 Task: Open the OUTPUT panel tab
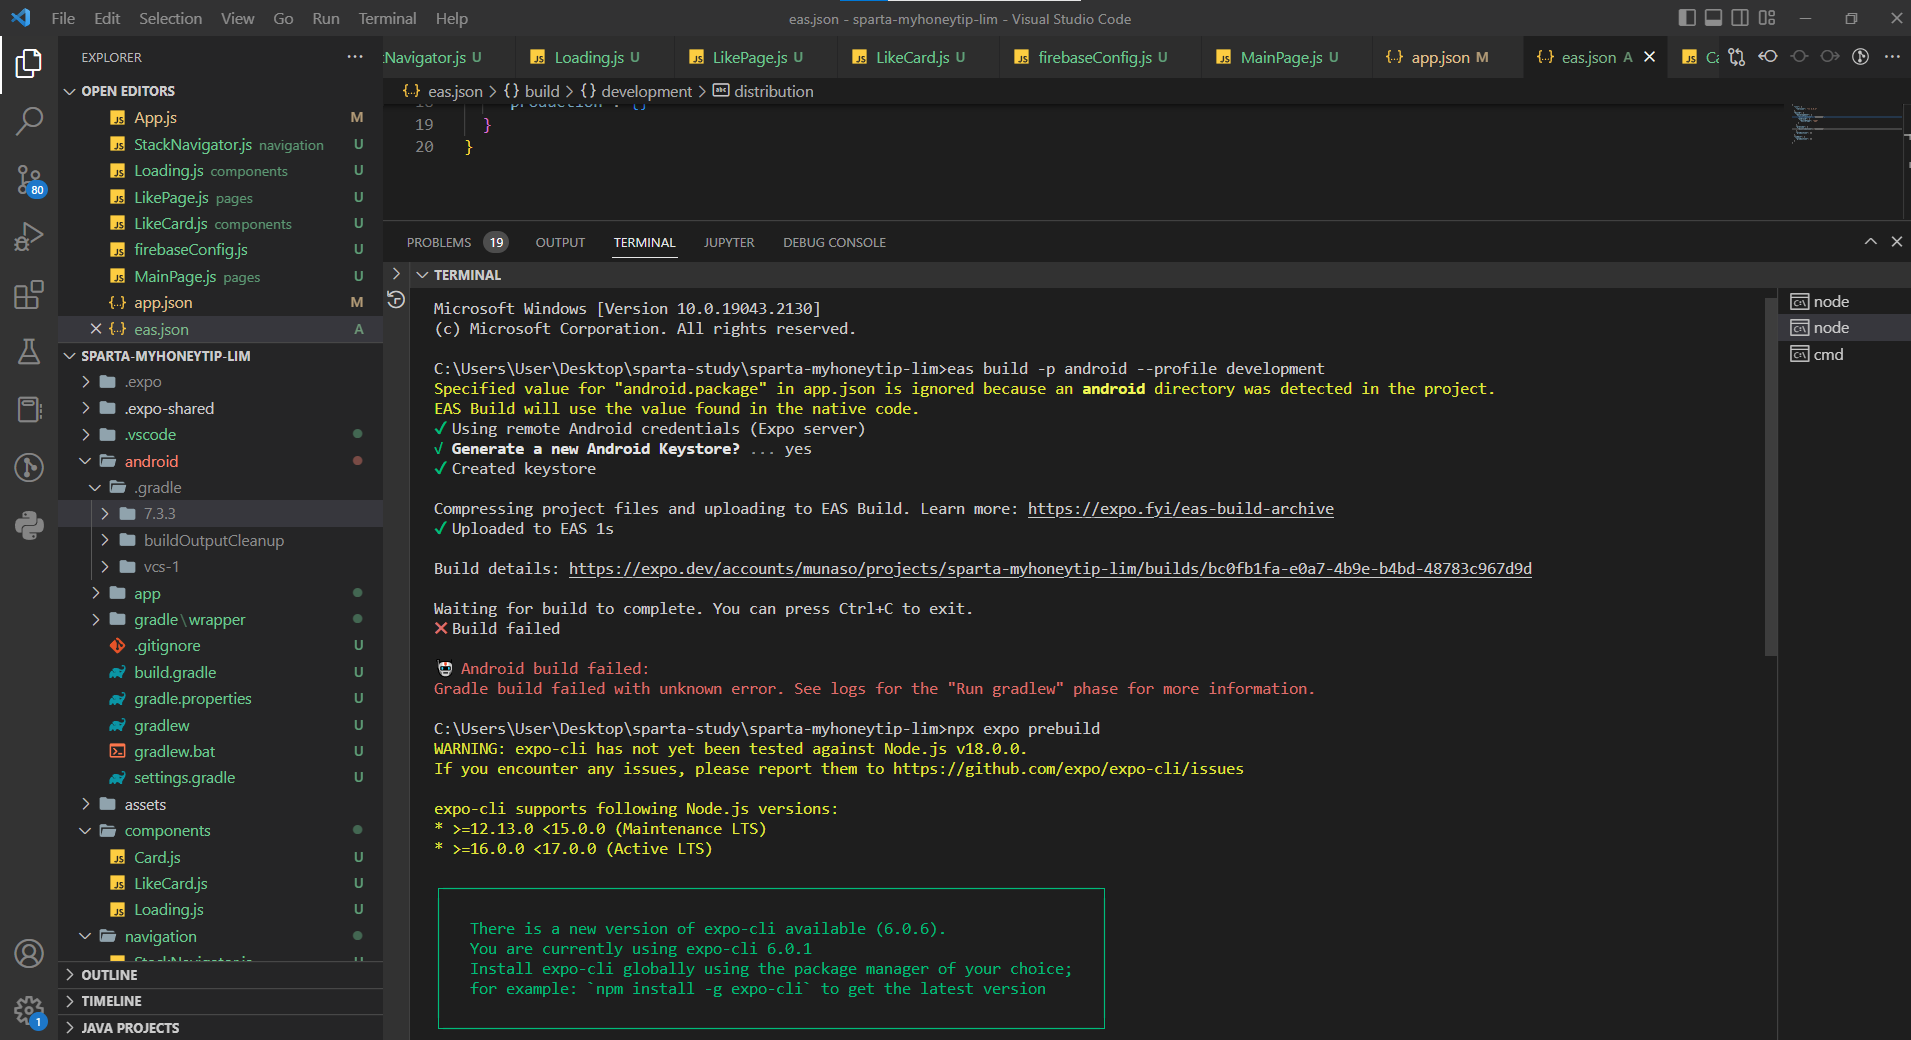(x=560, y=242)
